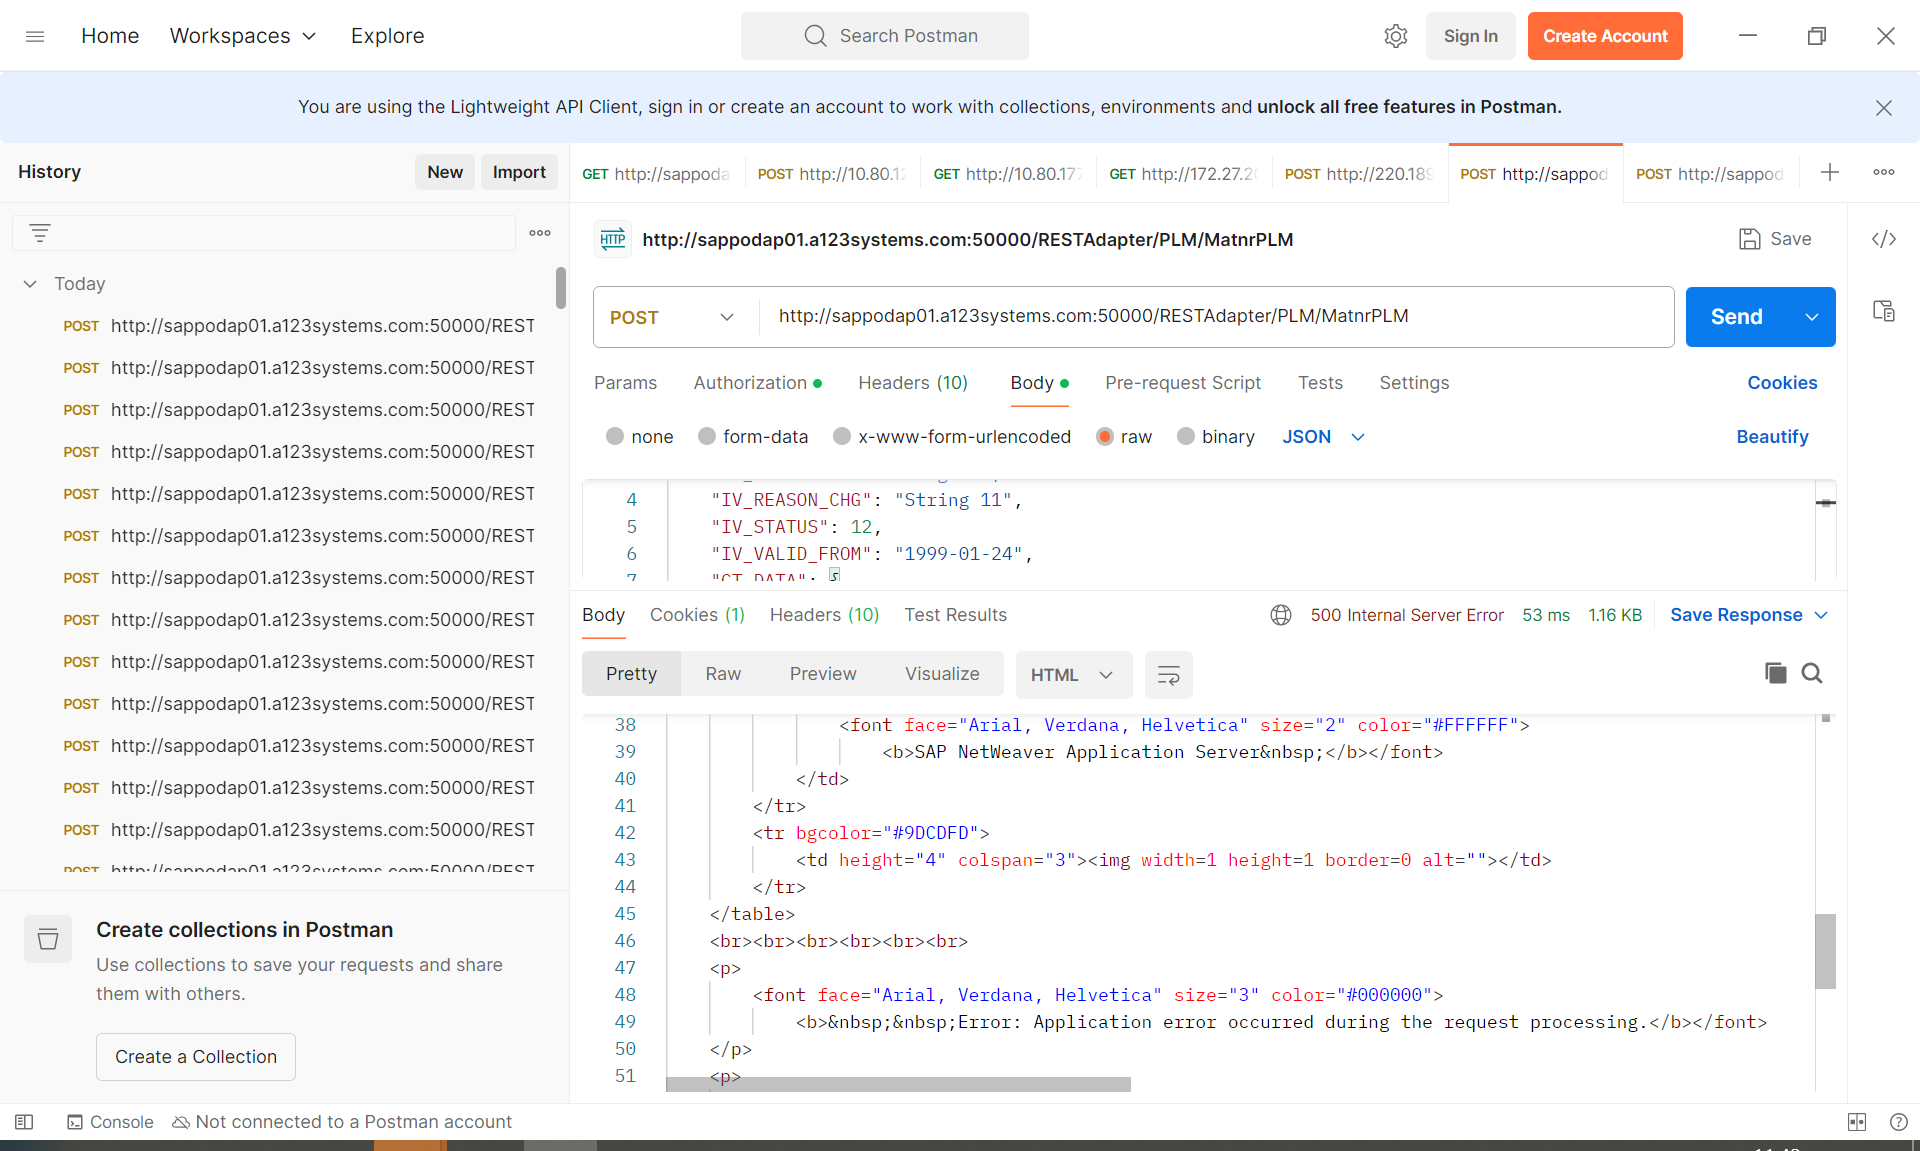Toggle word wrap icon in response toolbar
This screenshot has width=1920, height=1151.
pyautogui.click(x=1168, y=675)
